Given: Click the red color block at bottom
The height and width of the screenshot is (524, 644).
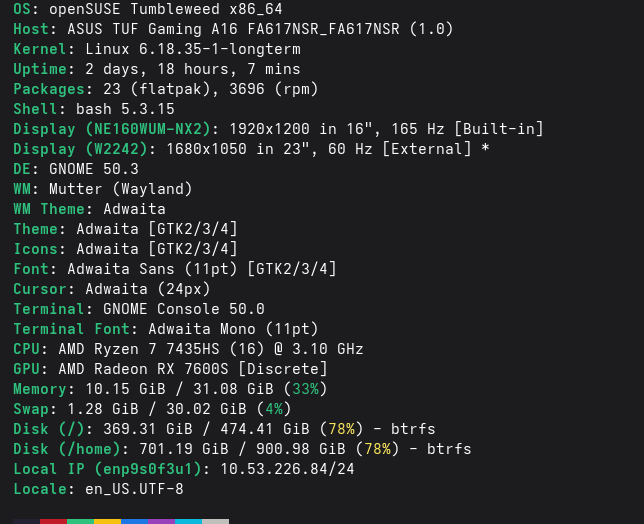Looking at the screenshot, I should coord(53,522).
